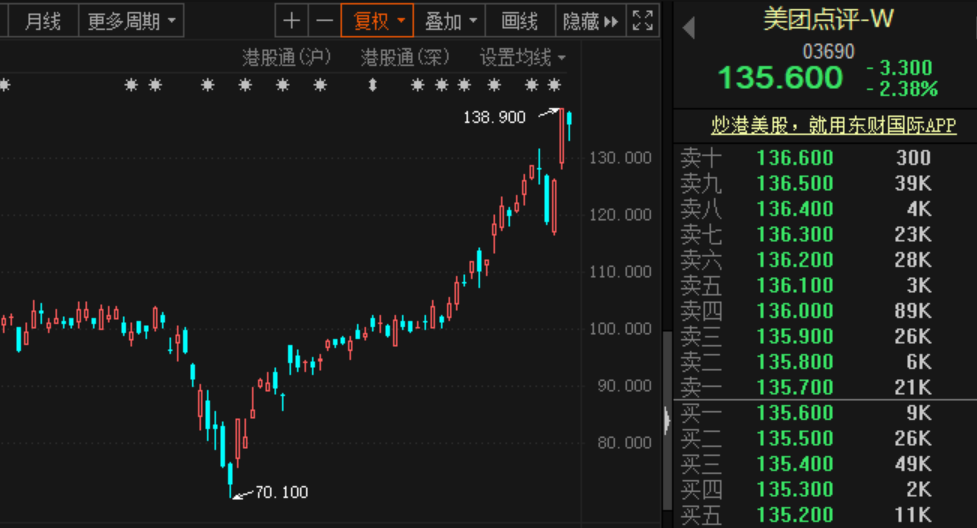Click the -2.38% change value
The height and width of the screenshot is (528, 977).
click(x=902, y=89)
